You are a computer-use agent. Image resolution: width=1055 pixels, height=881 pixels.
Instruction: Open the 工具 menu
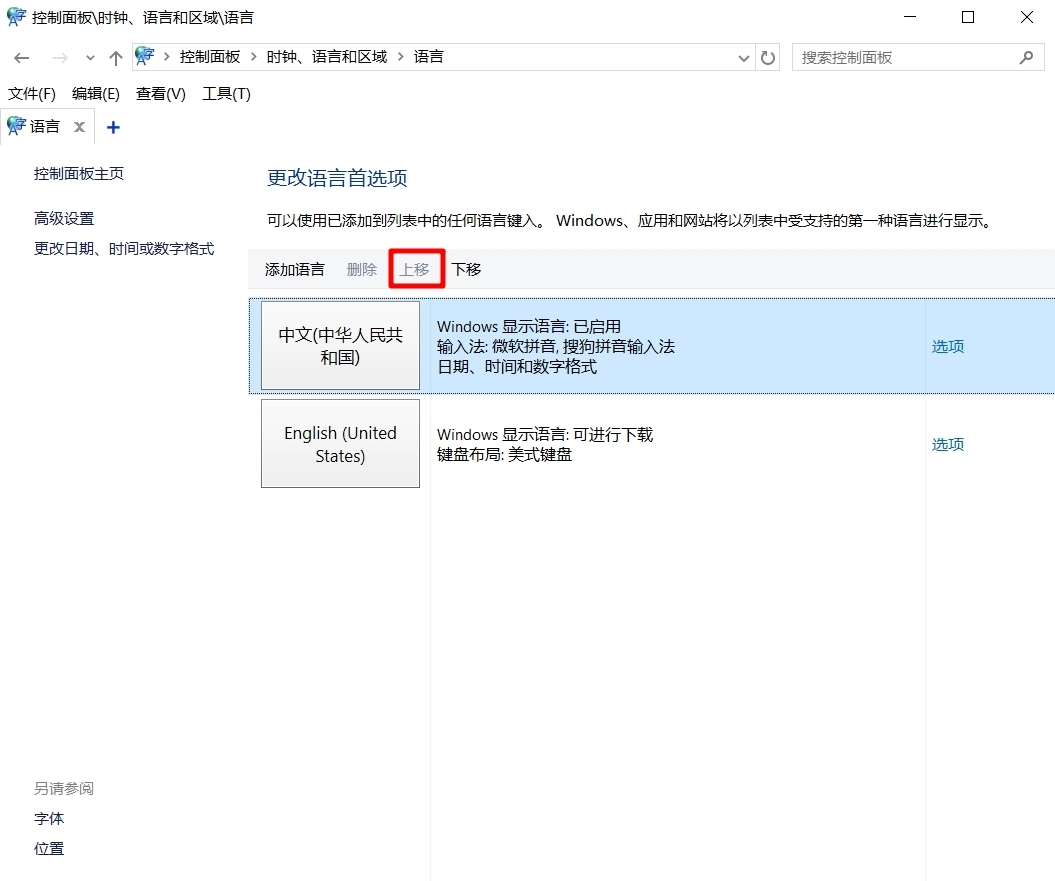[x=224, y=93]
